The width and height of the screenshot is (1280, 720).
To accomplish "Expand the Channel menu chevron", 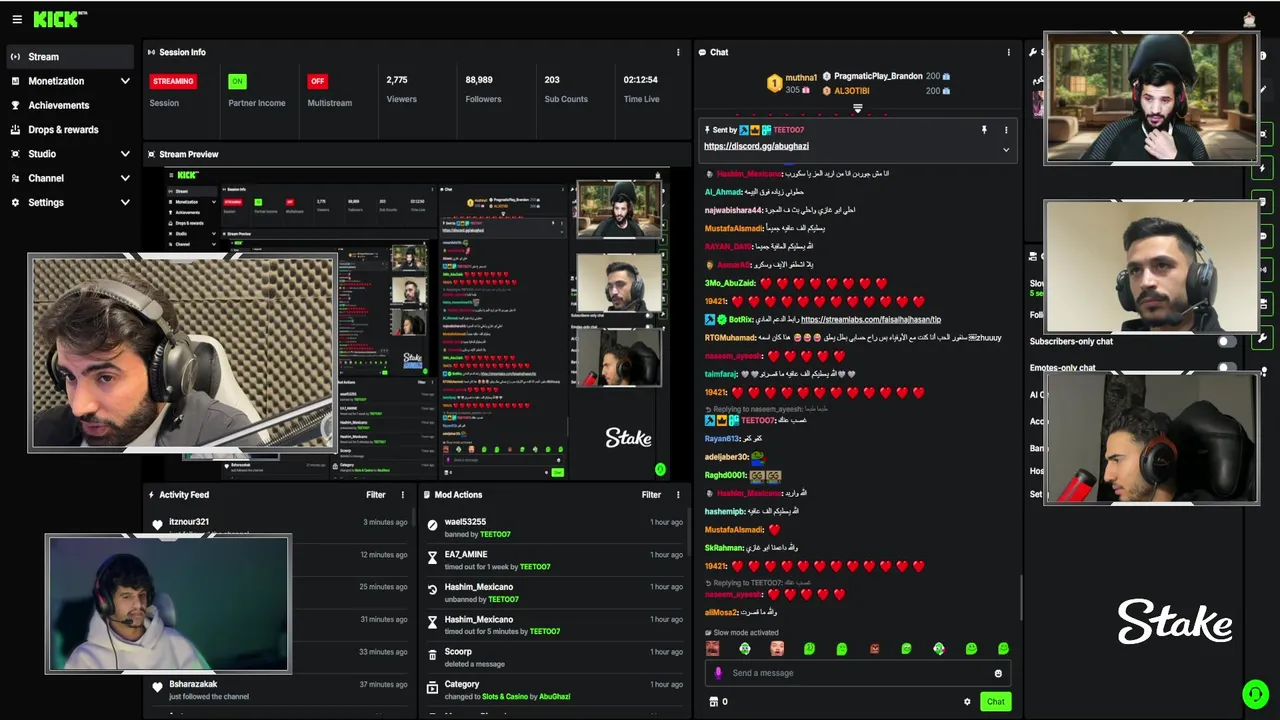I will pyautogui.click(x=125, y=178).
